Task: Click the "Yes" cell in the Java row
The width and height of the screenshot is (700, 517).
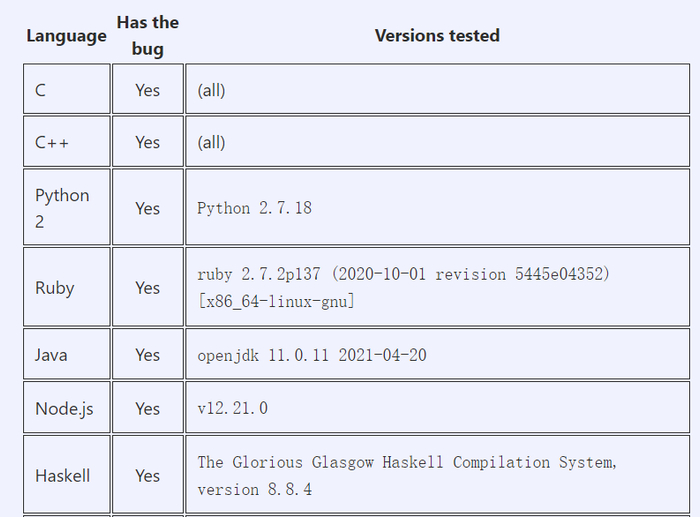Action: click(147, 355)
